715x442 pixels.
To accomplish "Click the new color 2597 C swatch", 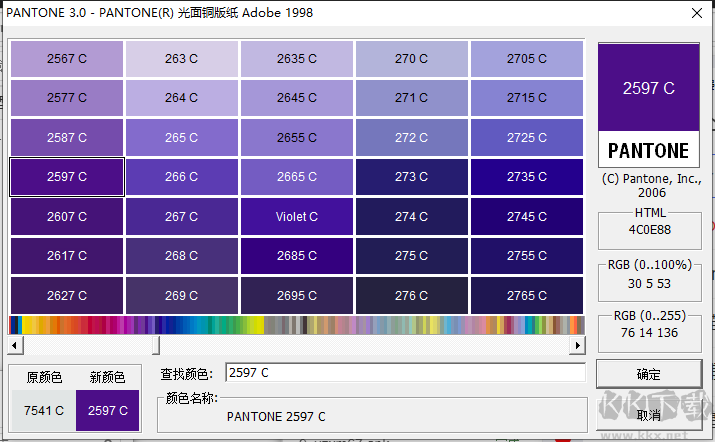I will tap(108, 411).
